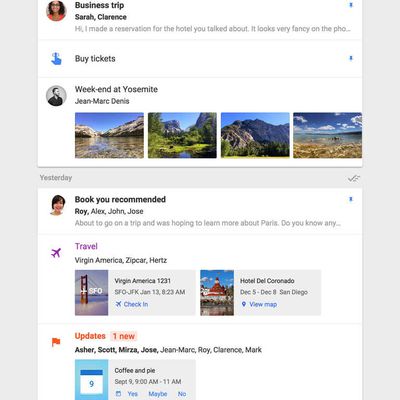Click the avatar on Book you recommended
Image resolution: width=400 pixels, height=400 pixels.
click(57, 205)
